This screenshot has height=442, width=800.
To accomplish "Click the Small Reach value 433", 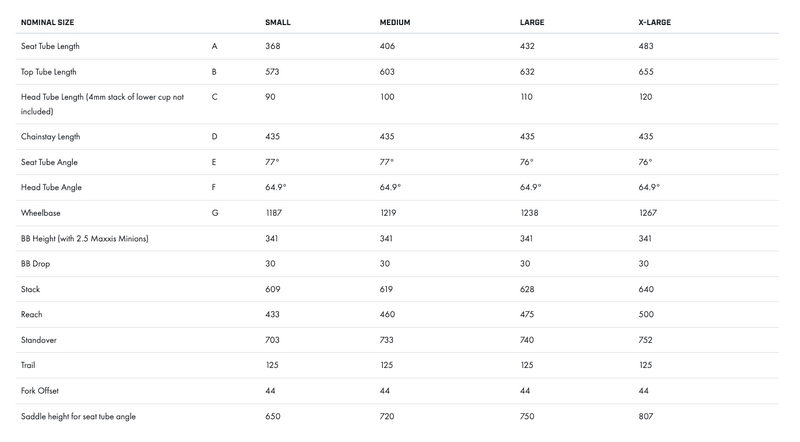I will coord(272,315).
